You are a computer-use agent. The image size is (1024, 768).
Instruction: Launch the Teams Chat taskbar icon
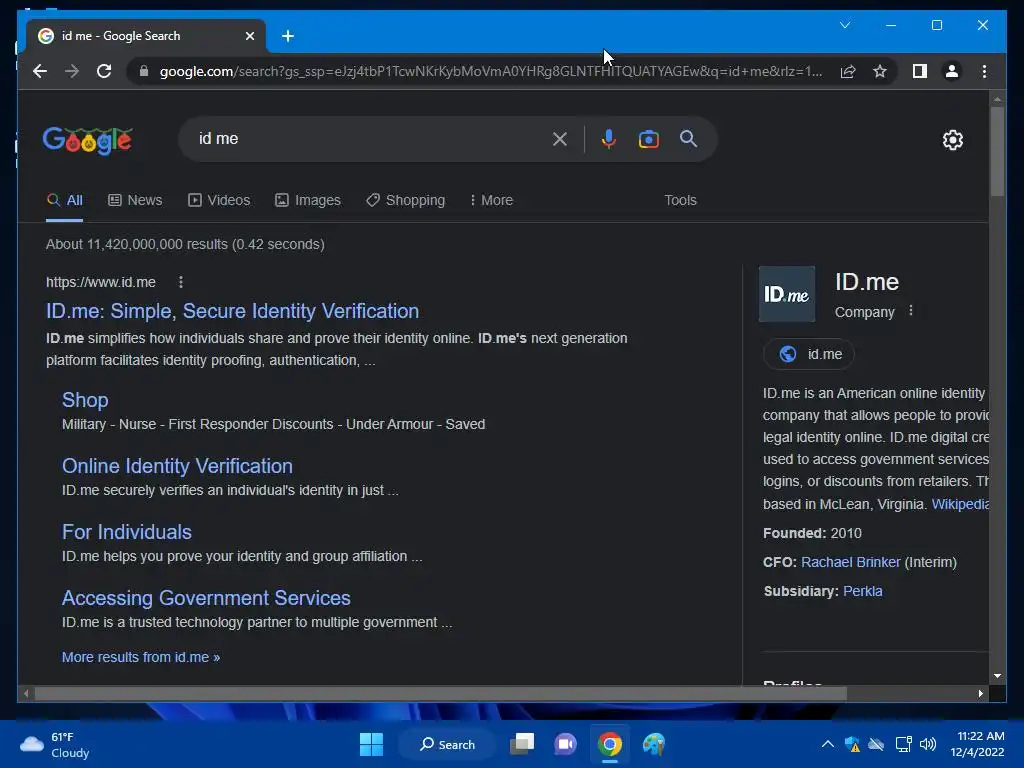(x=566, y=744)
